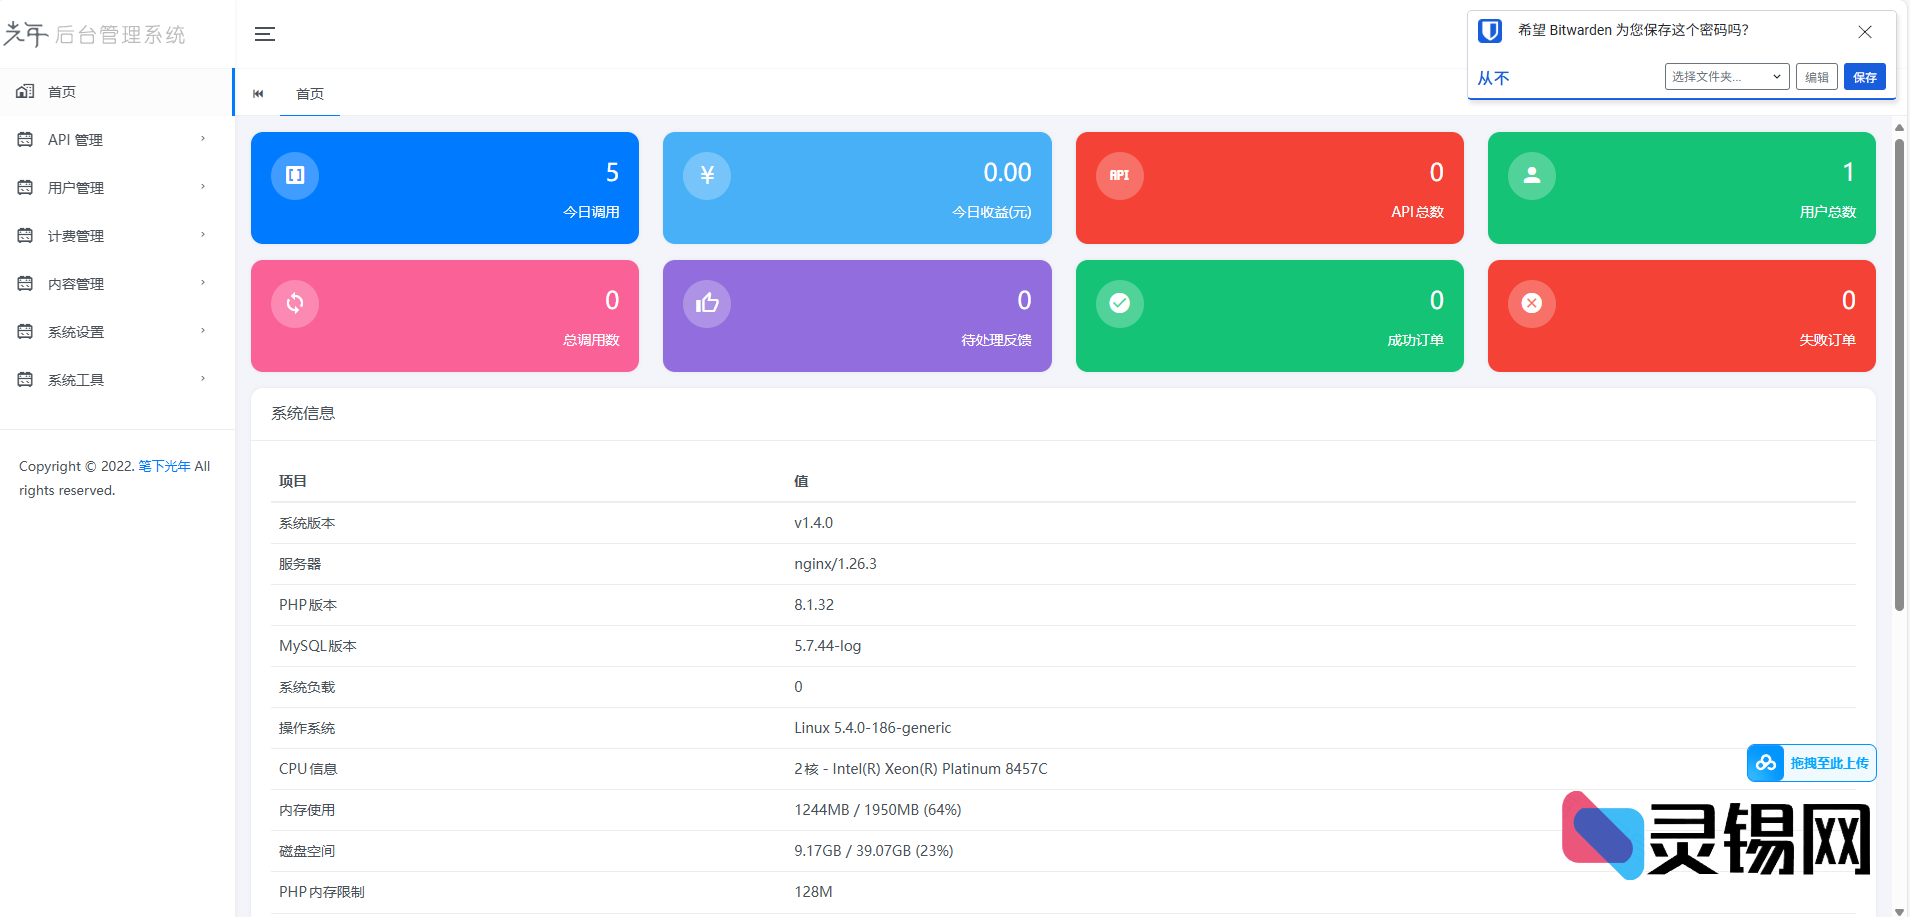
Task: Open the 笔下光年 copyright link
Action: click(x=164, y=466)
